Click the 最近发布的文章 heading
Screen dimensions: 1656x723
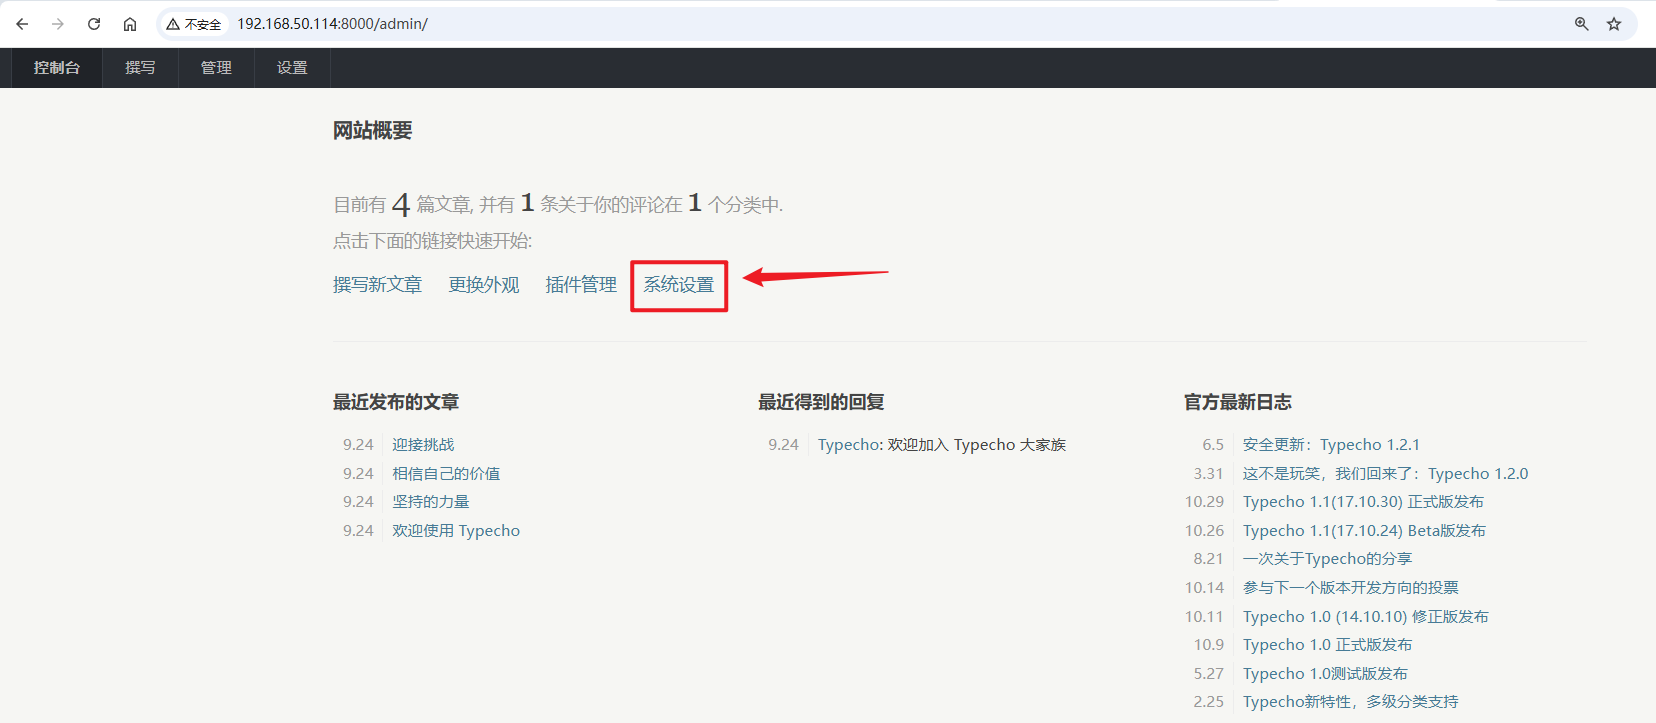(396, 402)
